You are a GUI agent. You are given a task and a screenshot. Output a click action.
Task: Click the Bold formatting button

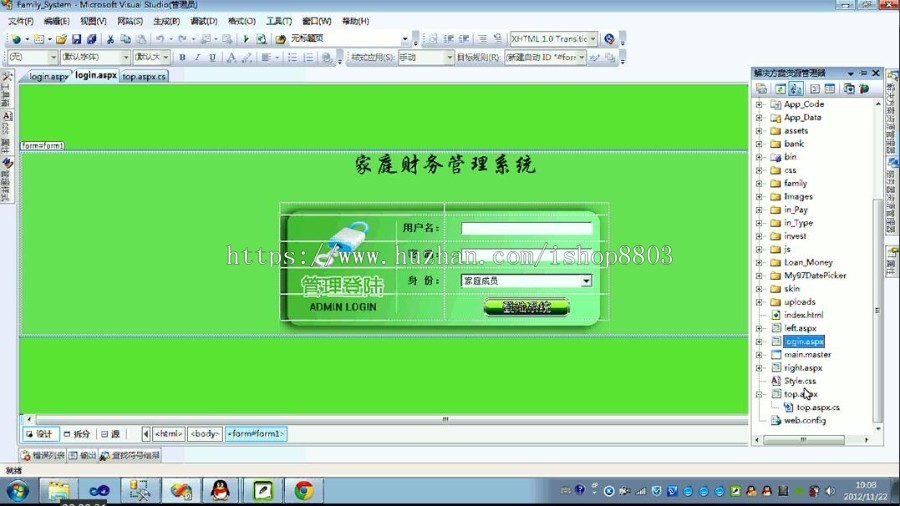182,57
